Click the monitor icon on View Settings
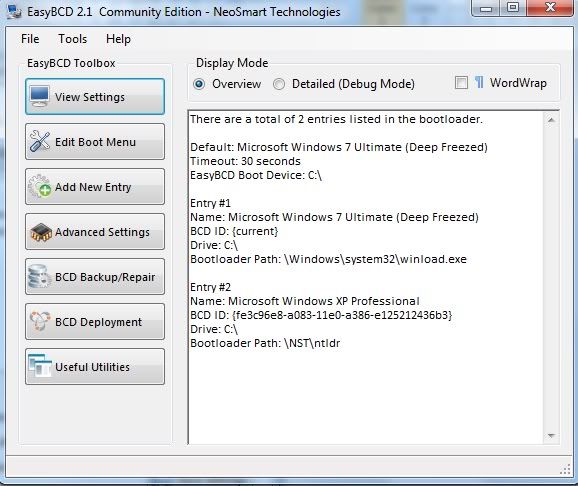The height and width of the screenshot is (486, 578). 40,96
